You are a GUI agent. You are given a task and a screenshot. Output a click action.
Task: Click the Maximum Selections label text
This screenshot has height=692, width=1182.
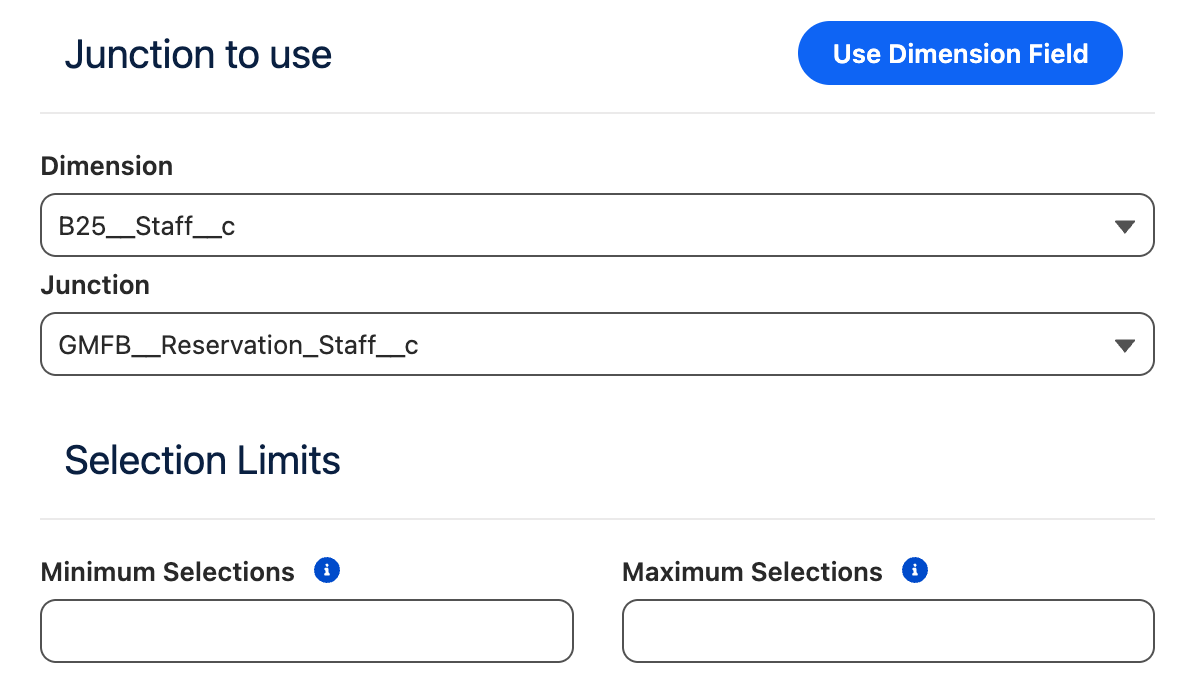[x=752, y=572]
